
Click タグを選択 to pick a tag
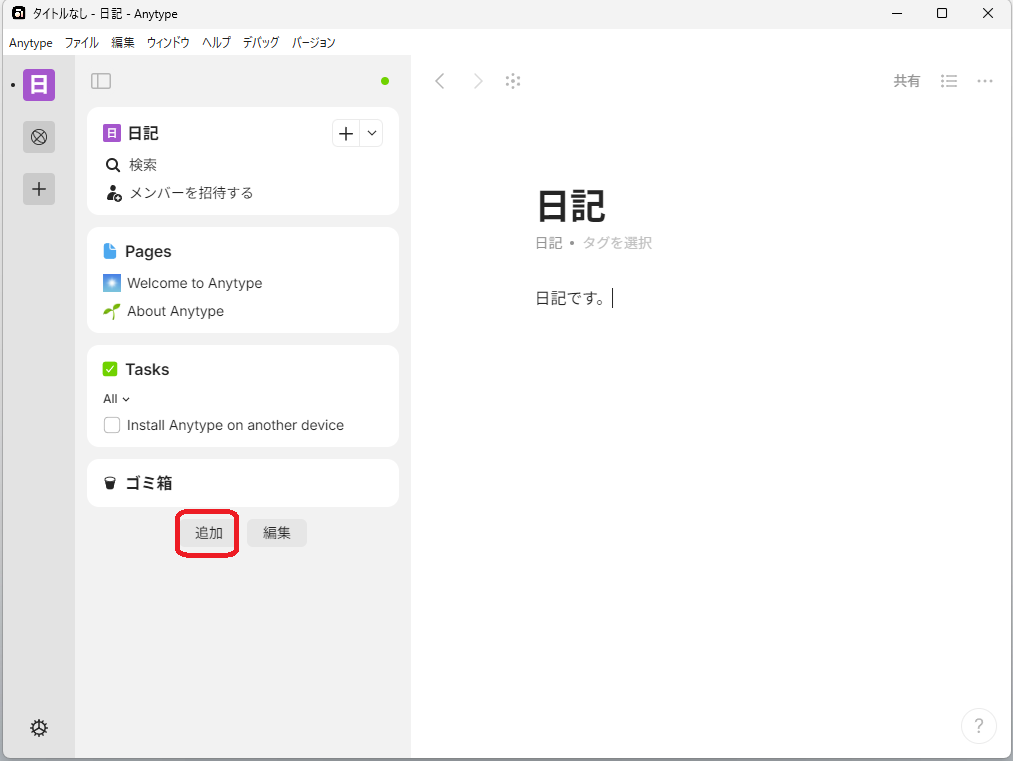(618, 243)
